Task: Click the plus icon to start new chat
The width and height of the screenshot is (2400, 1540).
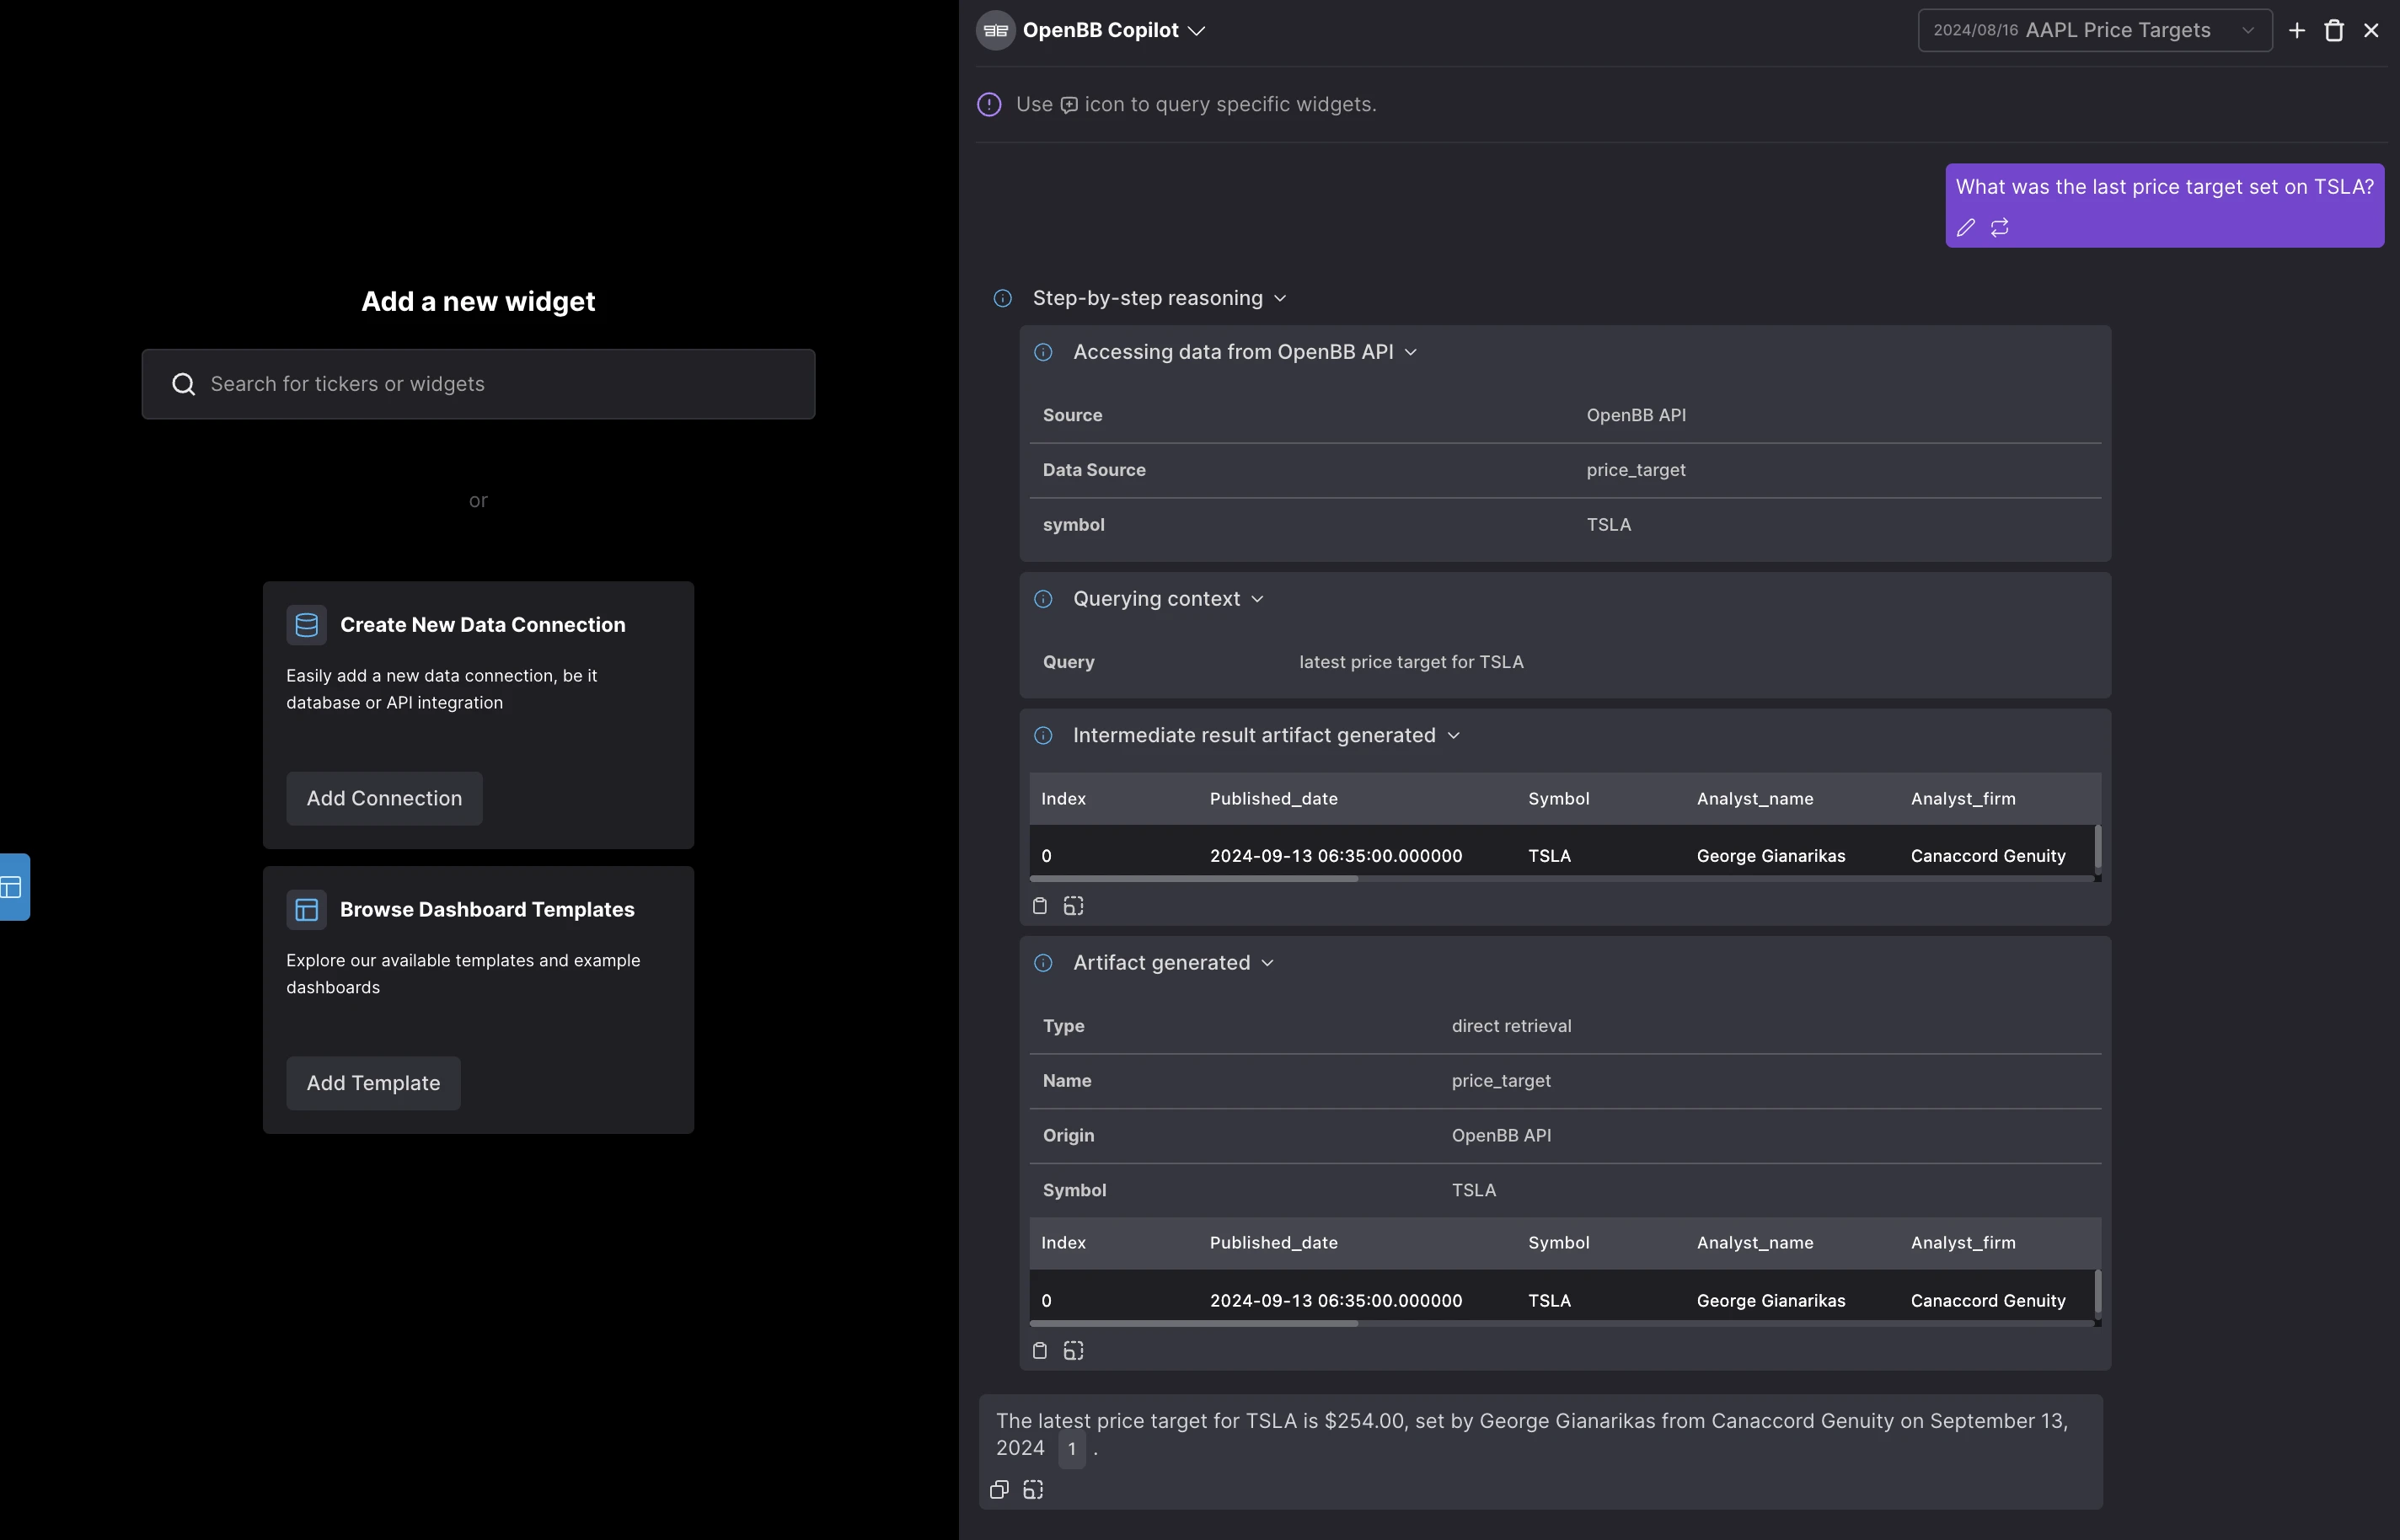Action: [2297, 30]
